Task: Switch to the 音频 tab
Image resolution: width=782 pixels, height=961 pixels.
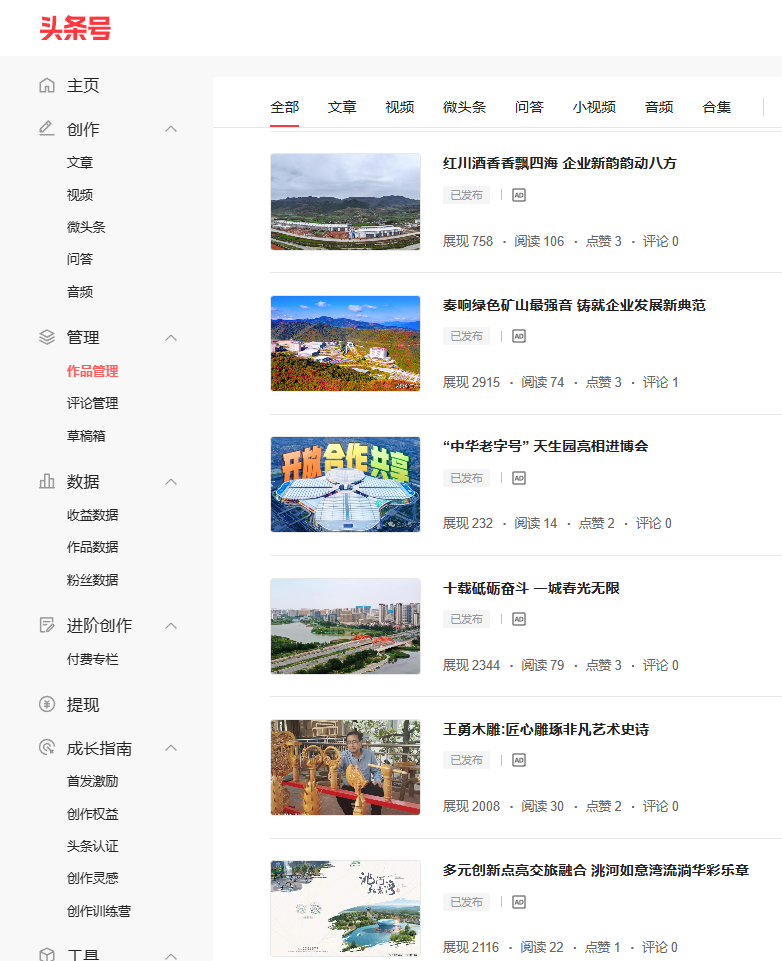Action: pos(659,107)
